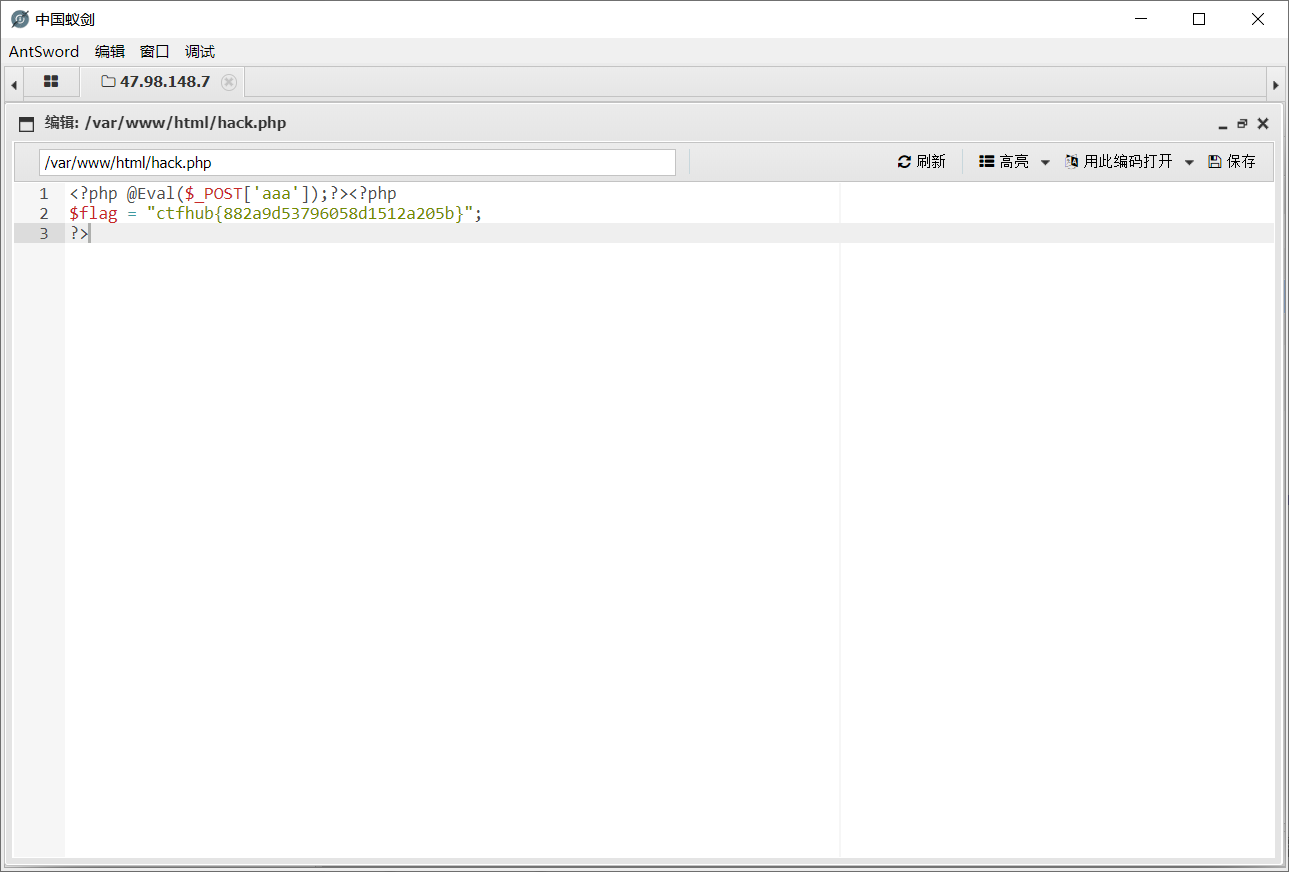Click the 编辑: /var/www/html/hack.php panel title
This screenshot has width=1289, height=872.
pos(165,124)
